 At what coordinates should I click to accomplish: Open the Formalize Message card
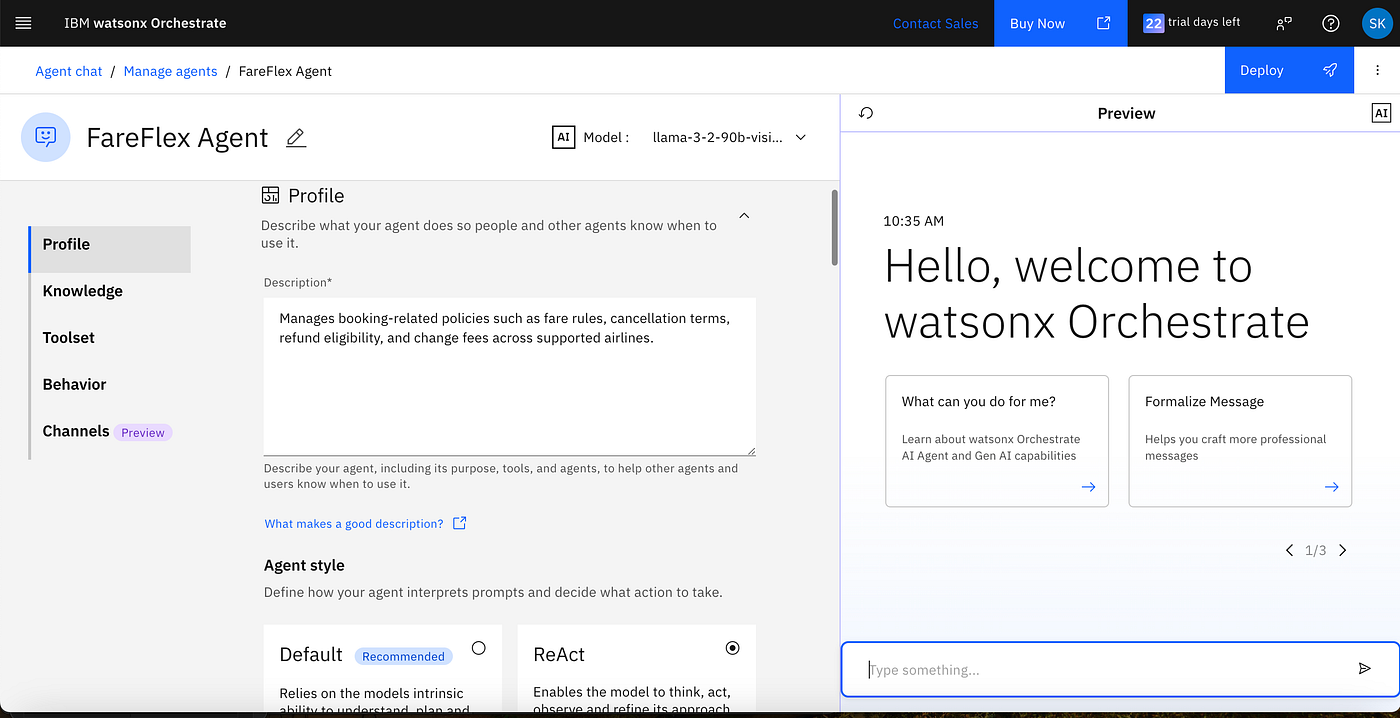1240,441
